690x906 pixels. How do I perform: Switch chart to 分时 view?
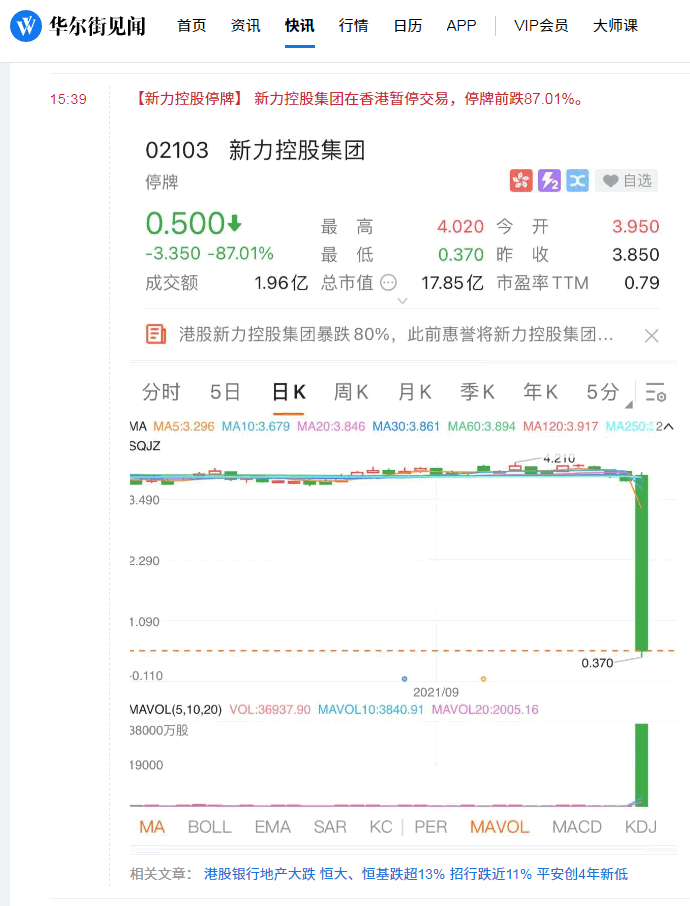click(161, 392)
